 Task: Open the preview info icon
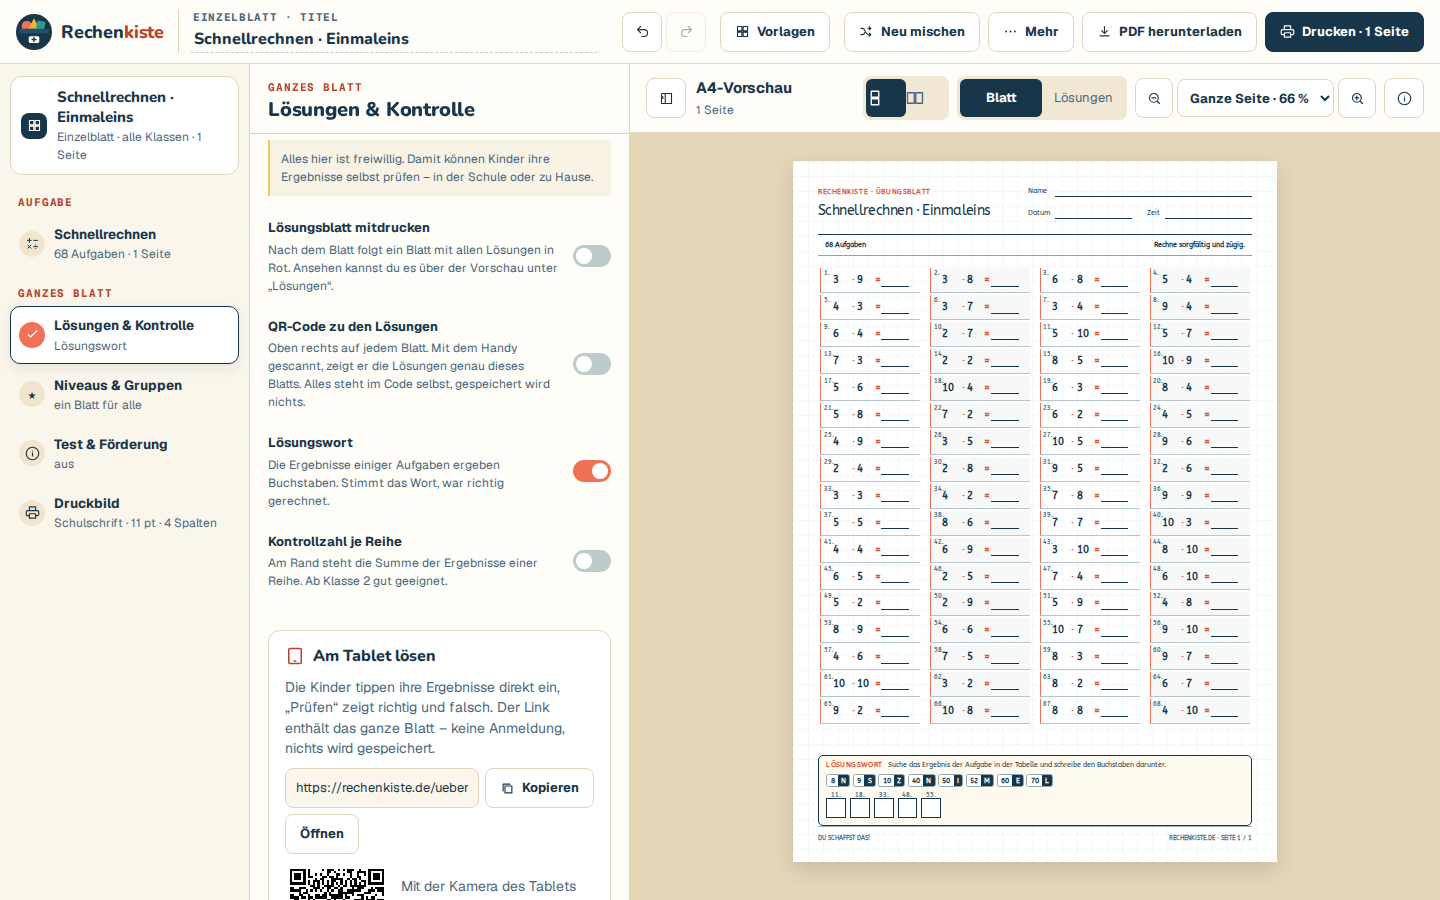point(1404,98)
